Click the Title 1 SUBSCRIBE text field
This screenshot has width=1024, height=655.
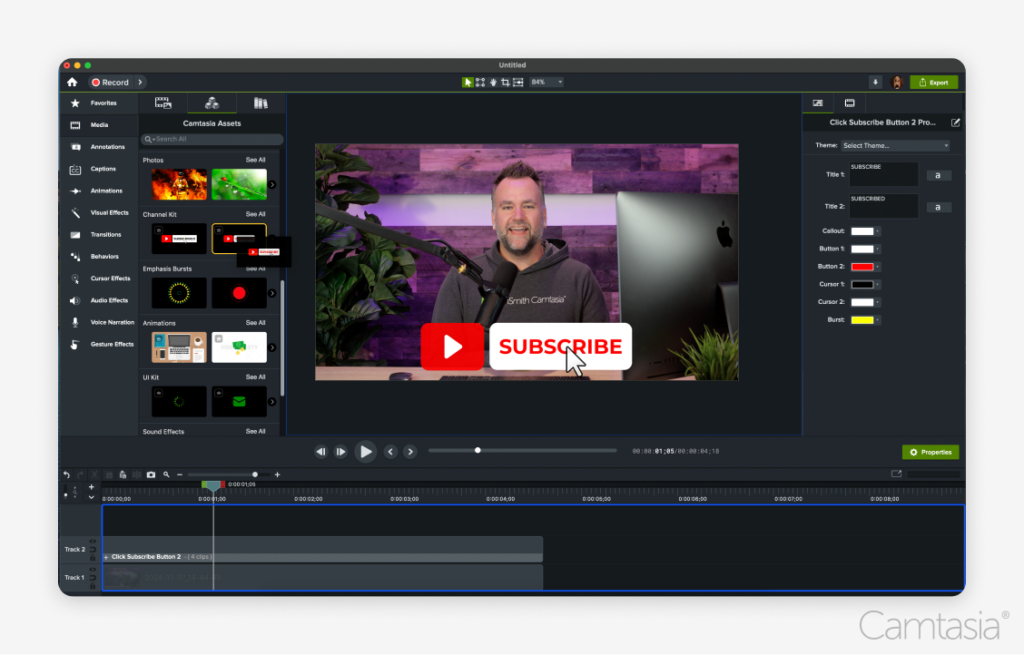coord(884,174)
